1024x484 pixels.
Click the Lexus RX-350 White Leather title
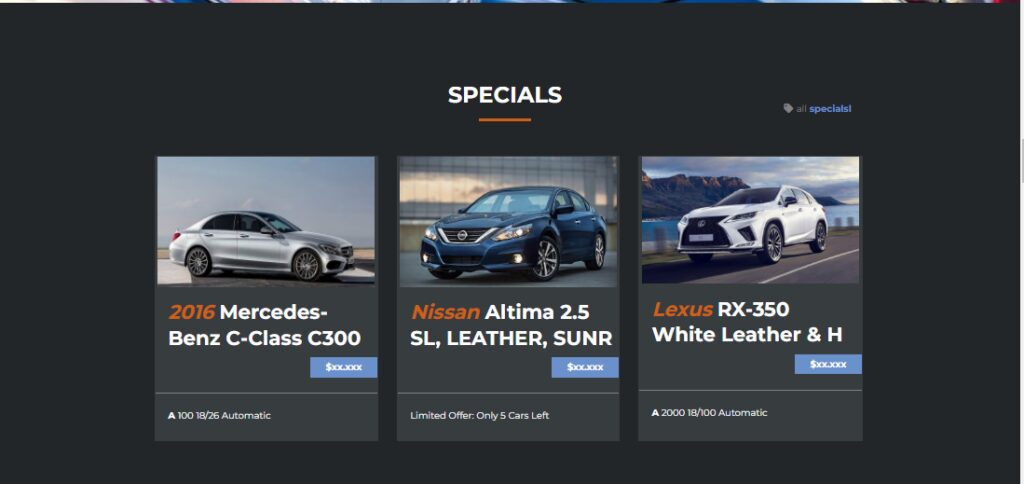click(x=748, y=321)
